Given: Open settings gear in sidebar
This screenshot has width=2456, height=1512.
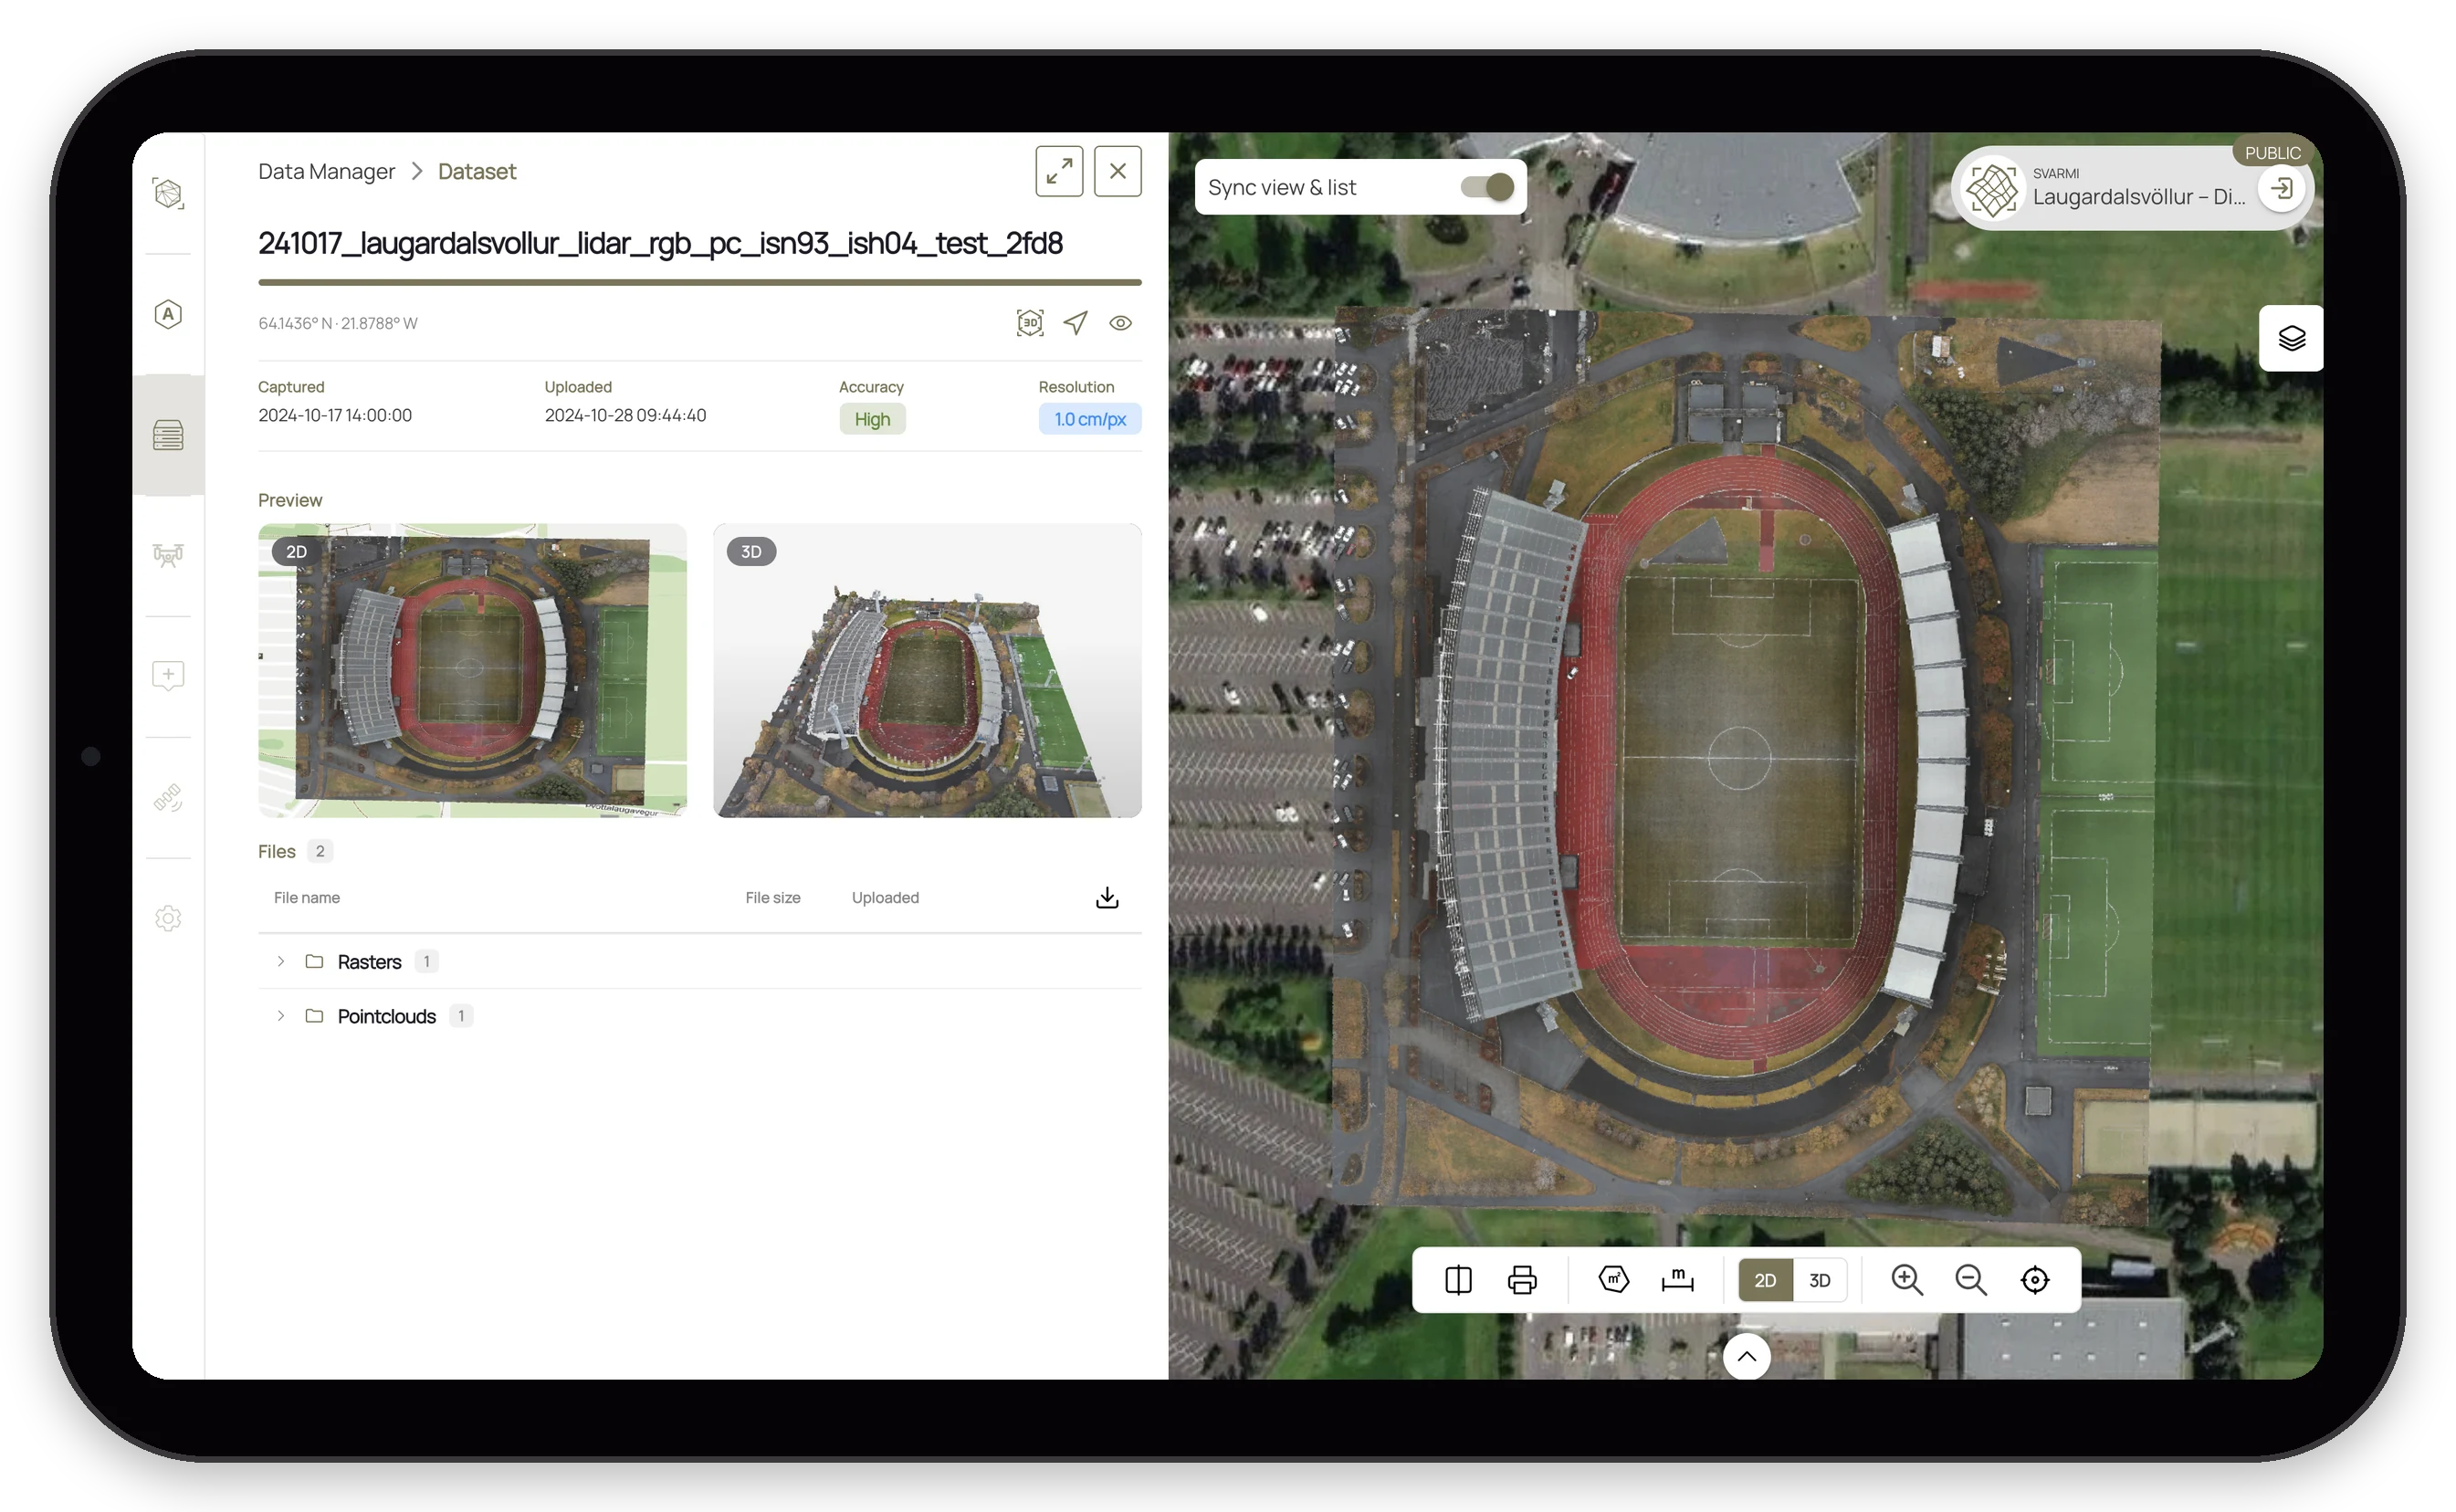Looking at the screenshot, I should point(168,918).
